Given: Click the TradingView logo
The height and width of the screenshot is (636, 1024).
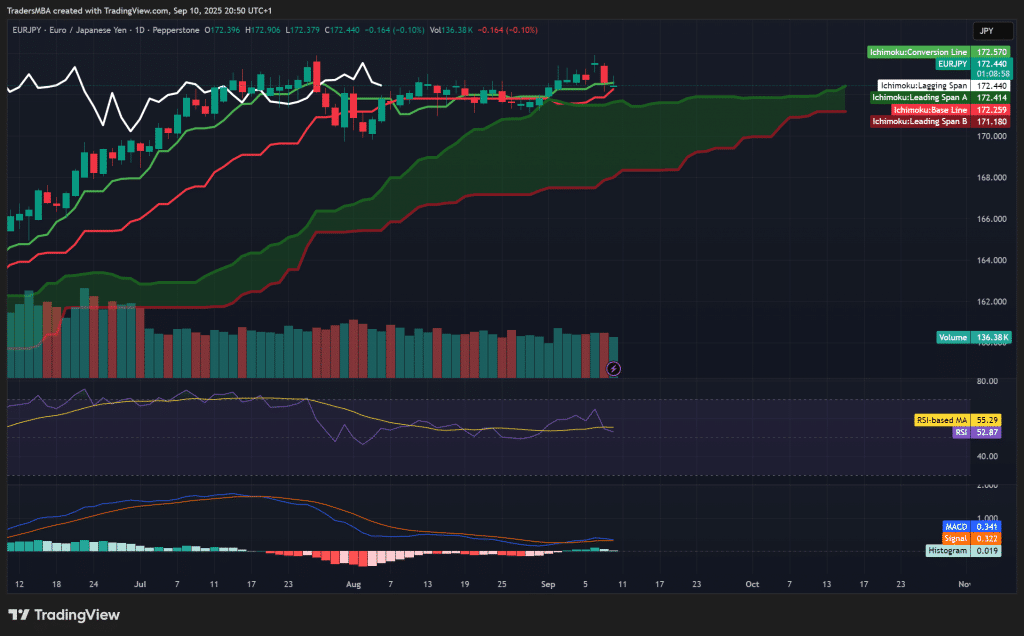Looking at the screenshot, I should click(x=63, y=615).
